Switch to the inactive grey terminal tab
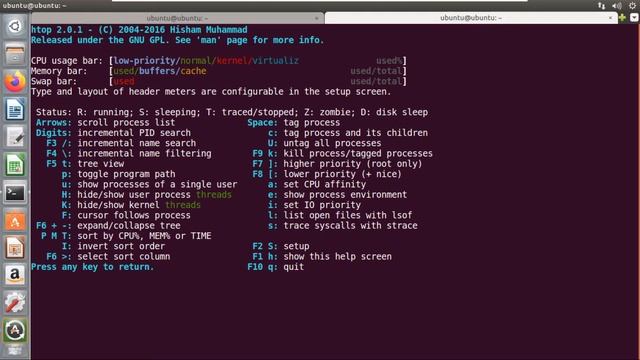This screenshot has height=360, width=640. [x=177, y=18]
